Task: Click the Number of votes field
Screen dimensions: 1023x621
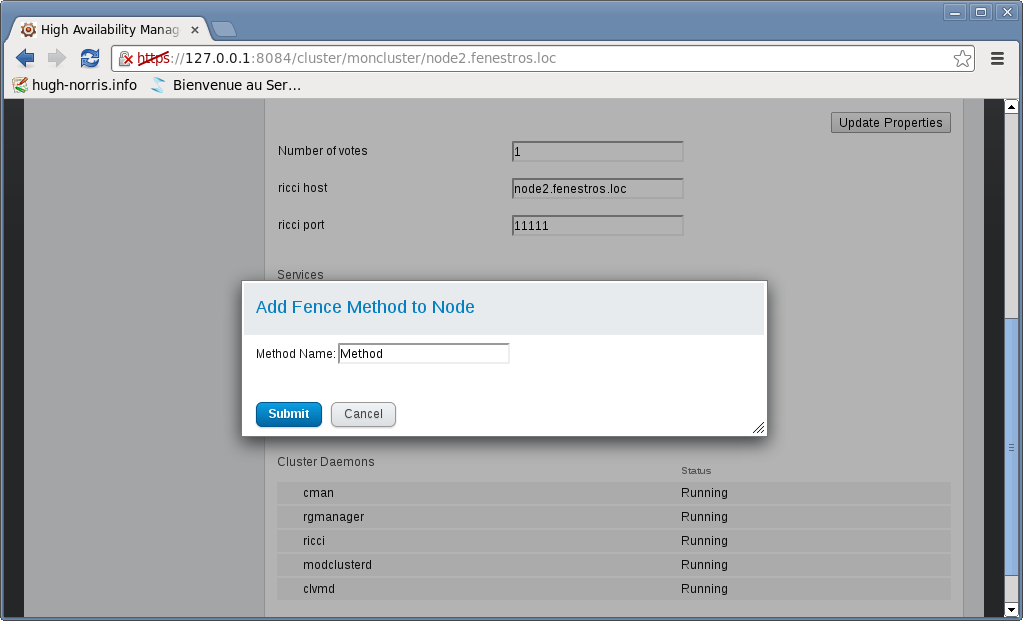Action: coord(597,152)
